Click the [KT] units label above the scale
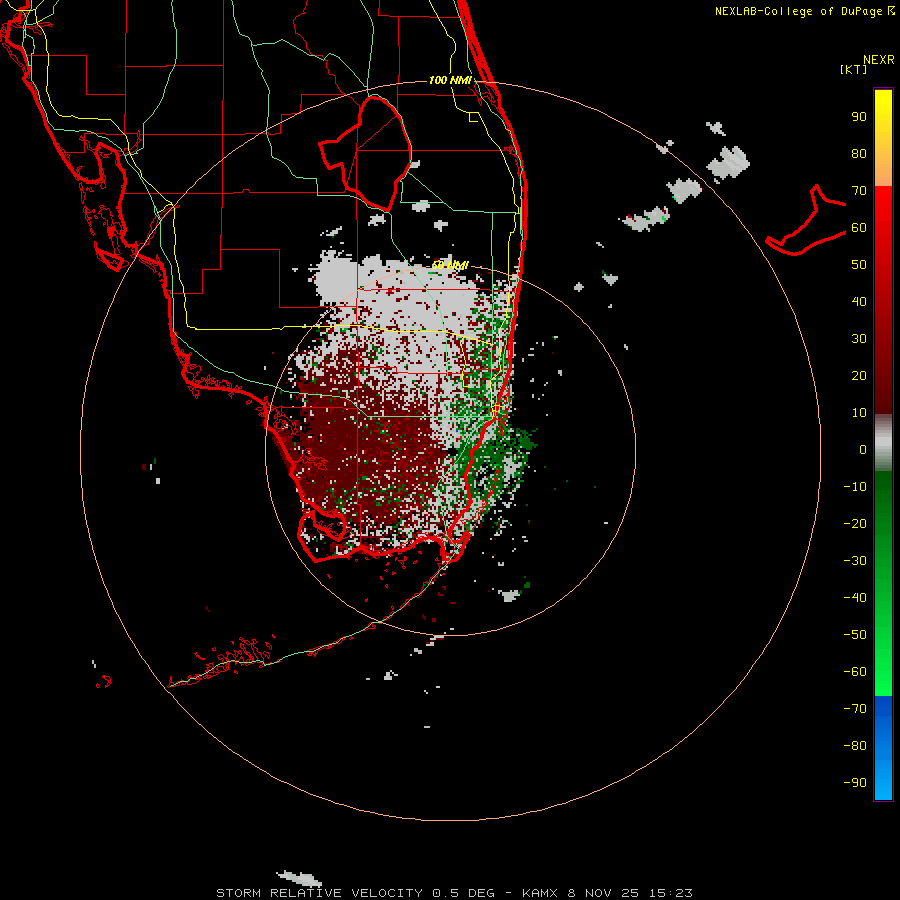900x900 pixels. pos(853,69)
